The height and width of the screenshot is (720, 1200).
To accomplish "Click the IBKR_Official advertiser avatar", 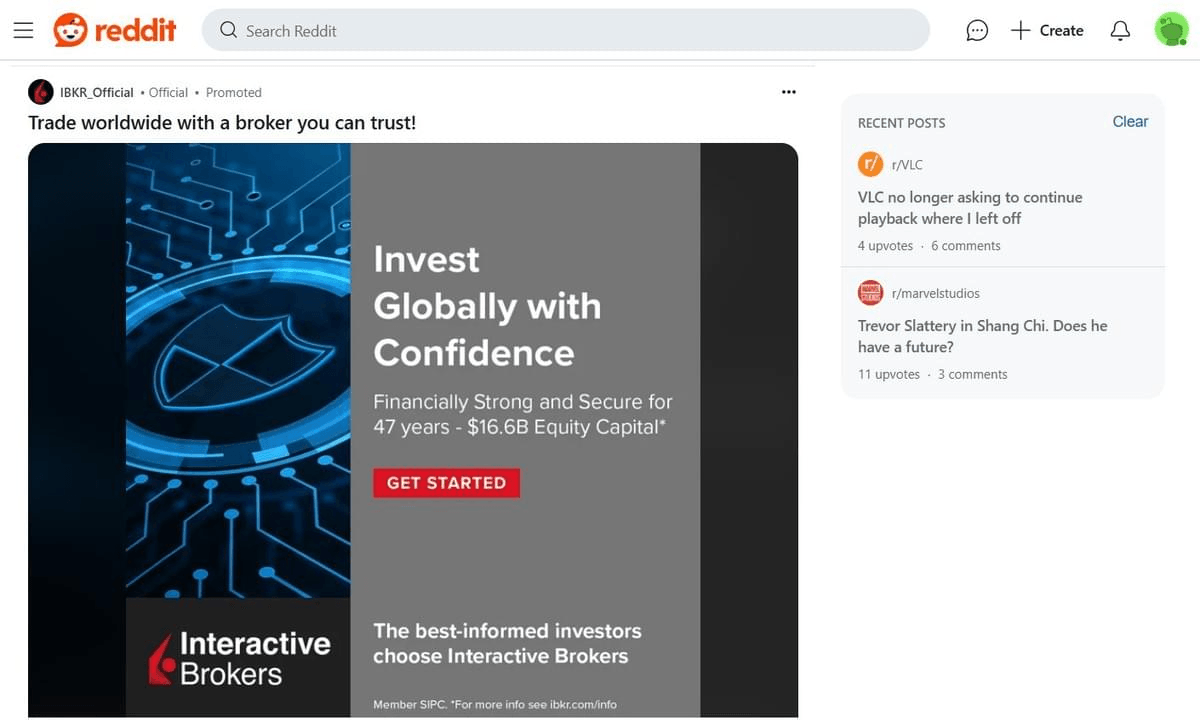I will coord(41,92).
